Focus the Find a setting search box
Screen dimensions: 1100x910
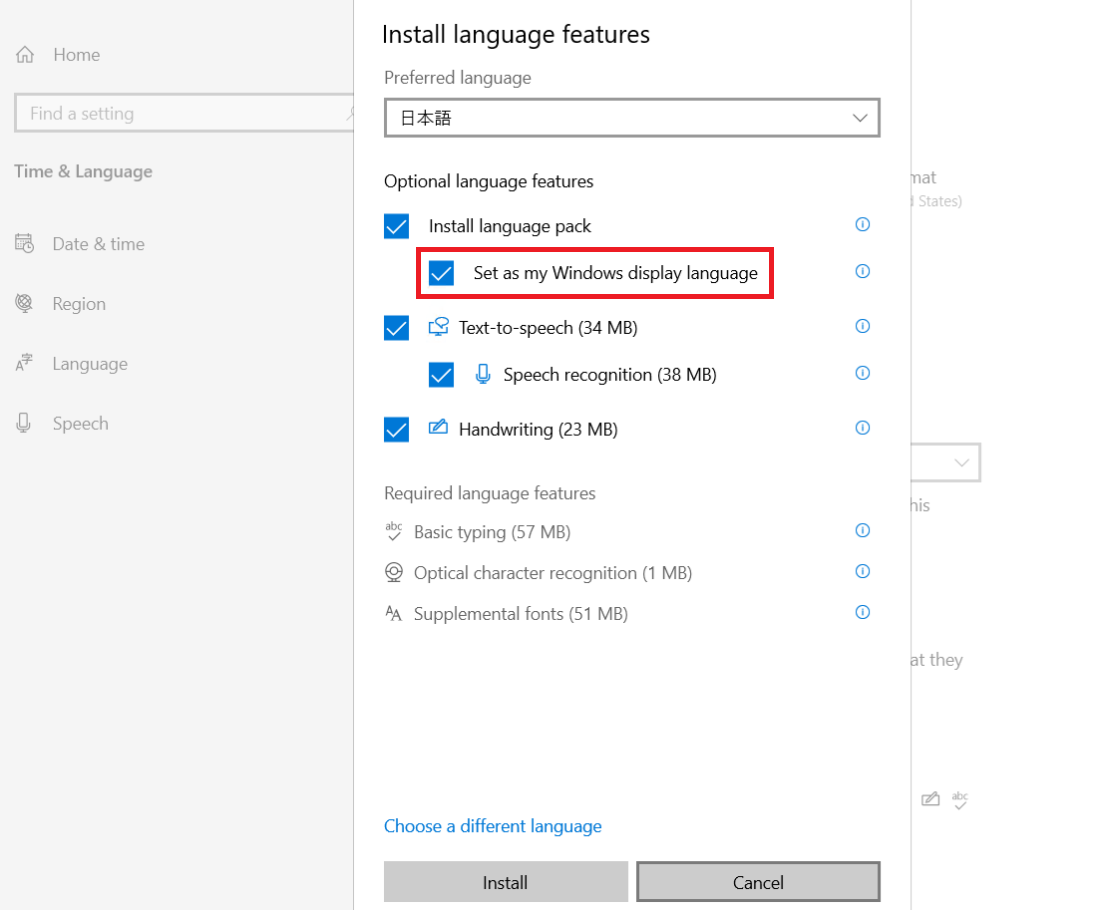pos(184,113)
